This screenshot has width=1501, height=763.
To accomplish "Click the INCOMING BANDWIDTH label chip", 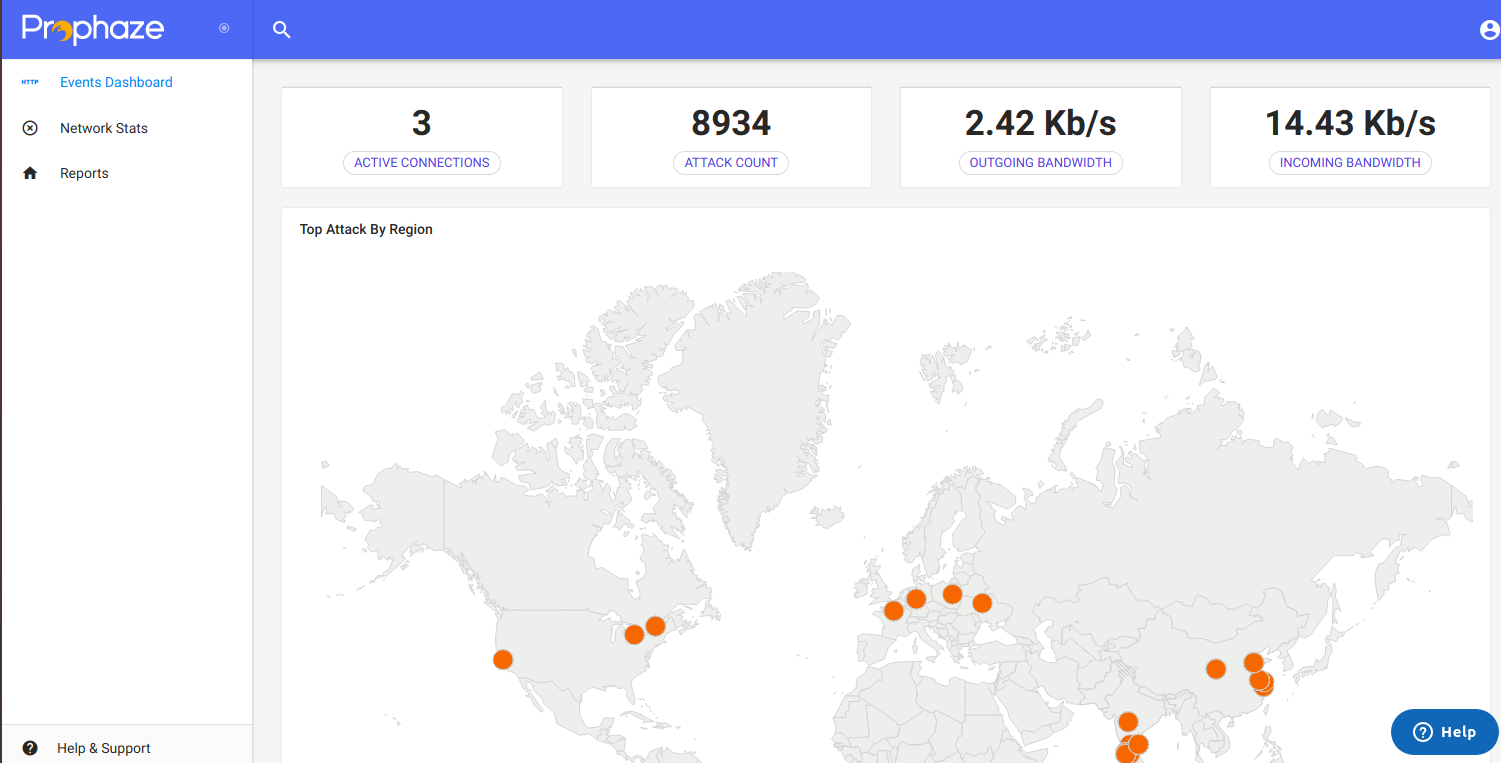I will tap(1350, 162).
